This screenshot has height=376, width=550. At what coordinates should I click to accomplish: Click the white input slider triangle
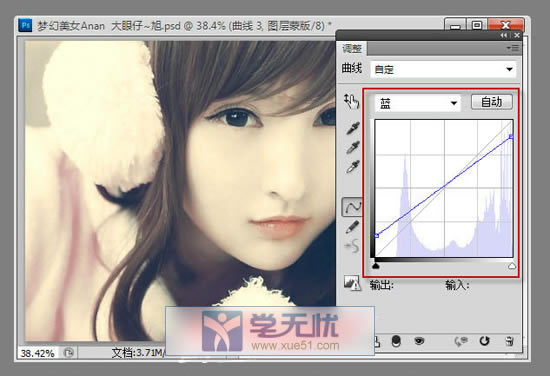pos(512,266)
